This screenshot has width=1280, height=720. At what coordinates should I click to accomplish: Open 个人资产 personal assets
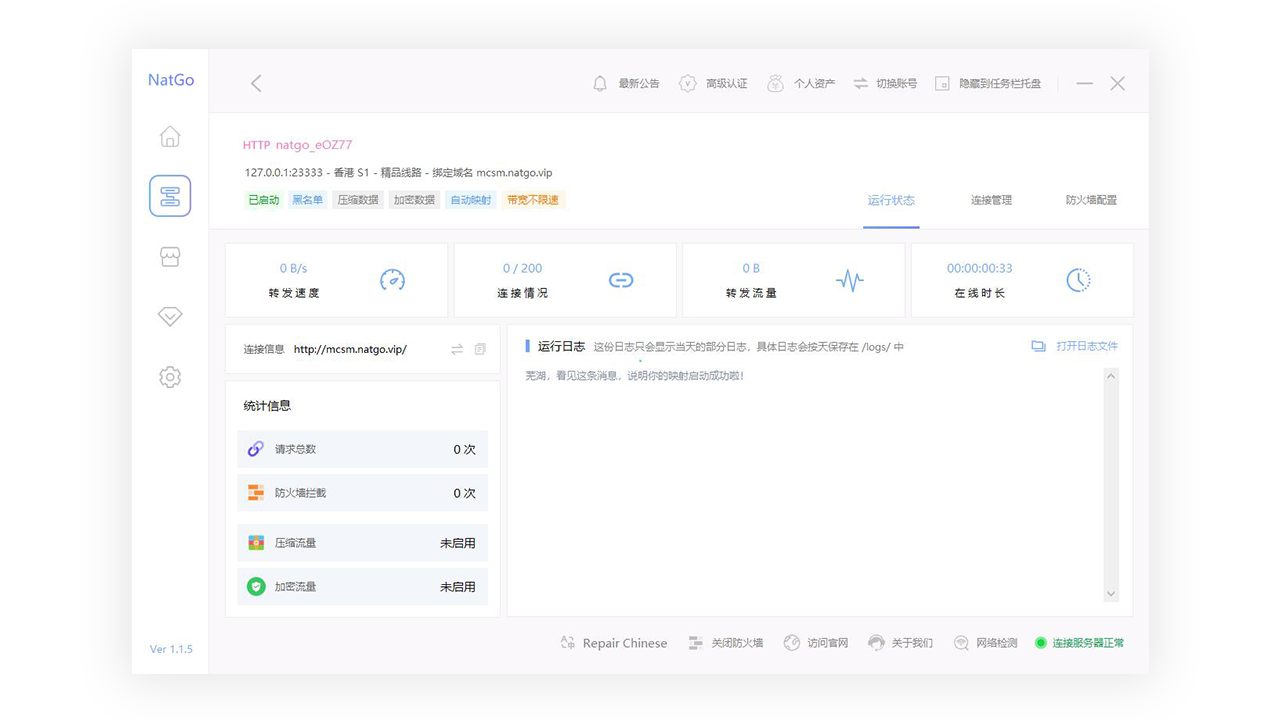click(x=802, y=84)
